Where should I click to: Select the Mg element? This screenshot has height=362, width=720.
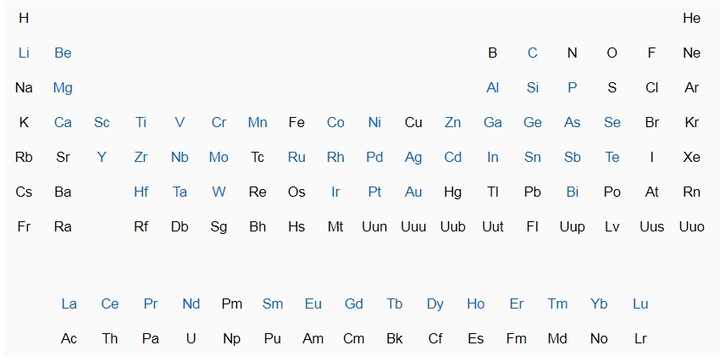click(63, 88)
